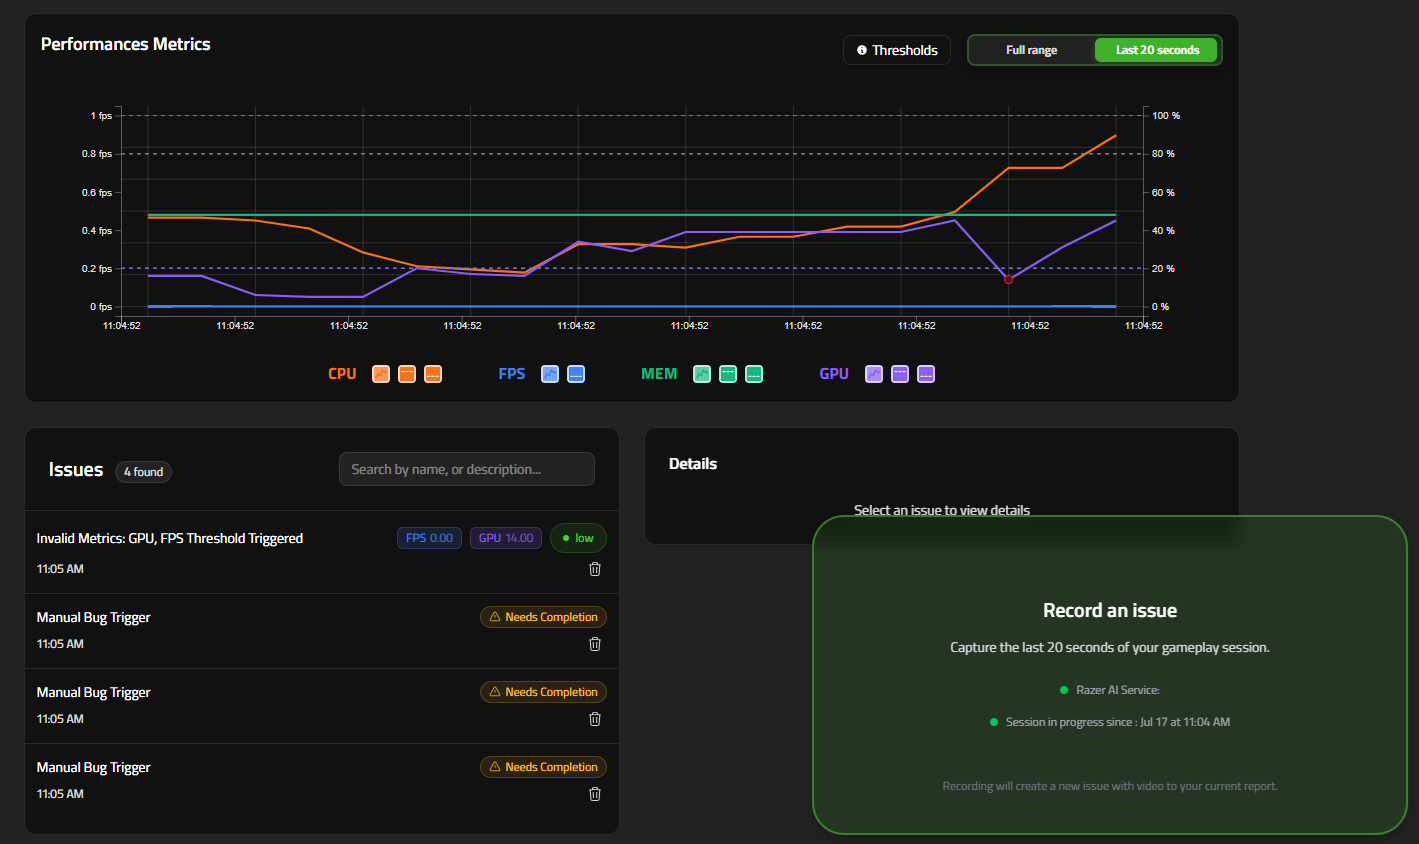Image resolution: width=1419 pixels, height=844 pixels.
Task: Hide the FPS line graph series
Action: pyautogui.click(x=550, y=374)
